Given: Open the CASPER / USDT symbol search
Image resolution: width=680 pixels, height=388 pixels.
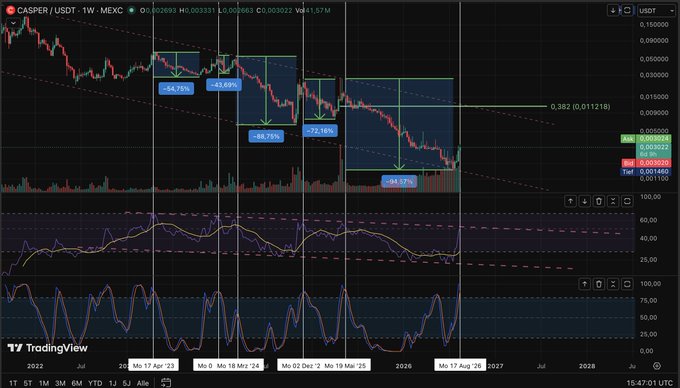Looking at the screenshot, I should [70, 10].
